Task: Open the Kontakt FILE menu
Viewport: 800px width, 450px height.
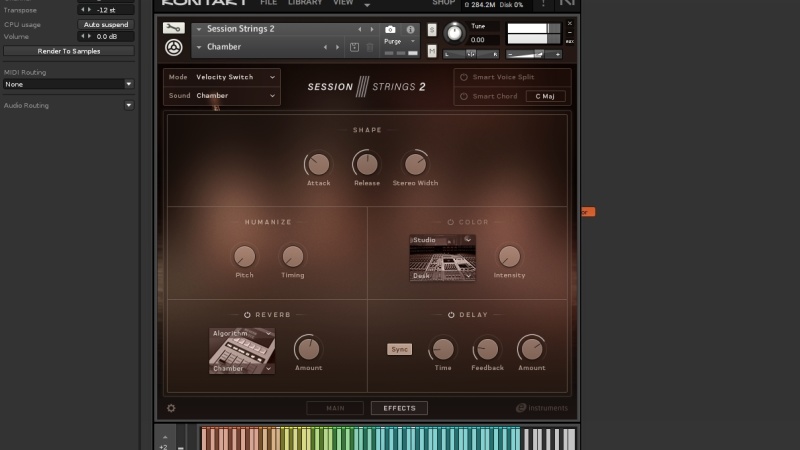Action: (x=268, y=3)
